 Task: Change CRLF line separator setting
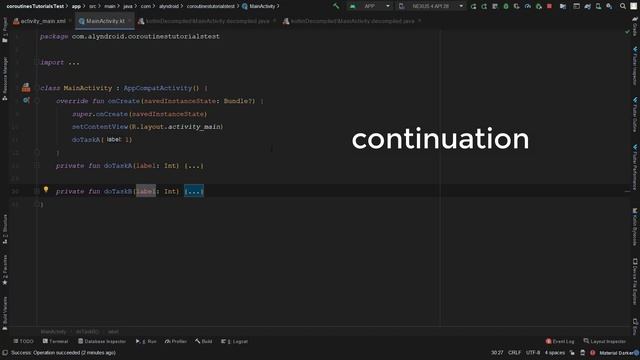coord(514,353)
